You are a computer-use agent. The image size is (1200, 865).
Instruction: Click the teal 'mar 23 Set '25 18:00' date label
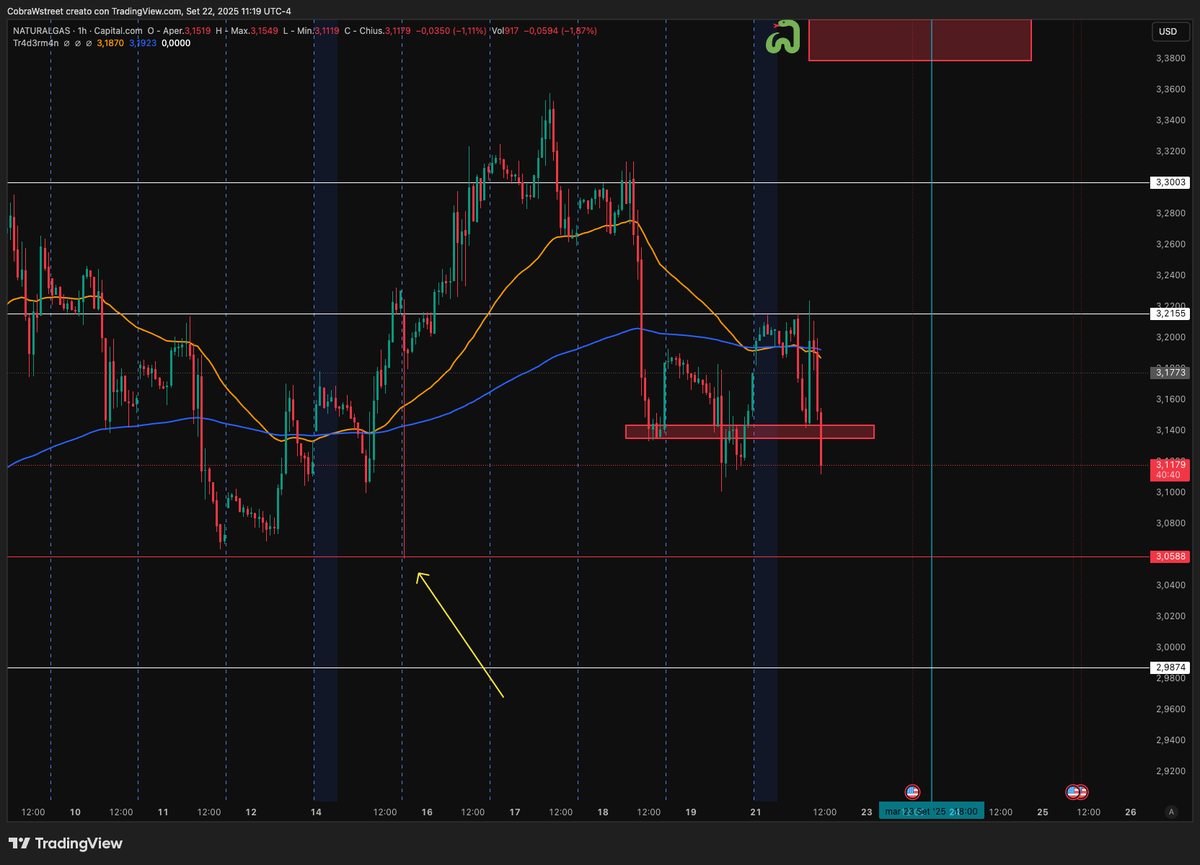pos(931,811)
